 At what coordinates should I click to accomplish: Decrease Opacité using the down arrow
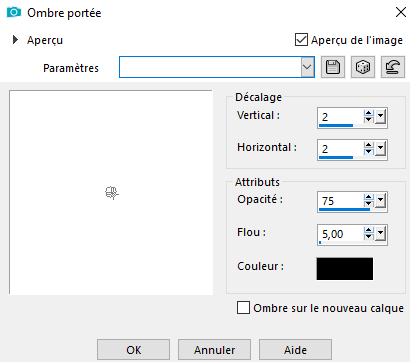pos(369,204)
